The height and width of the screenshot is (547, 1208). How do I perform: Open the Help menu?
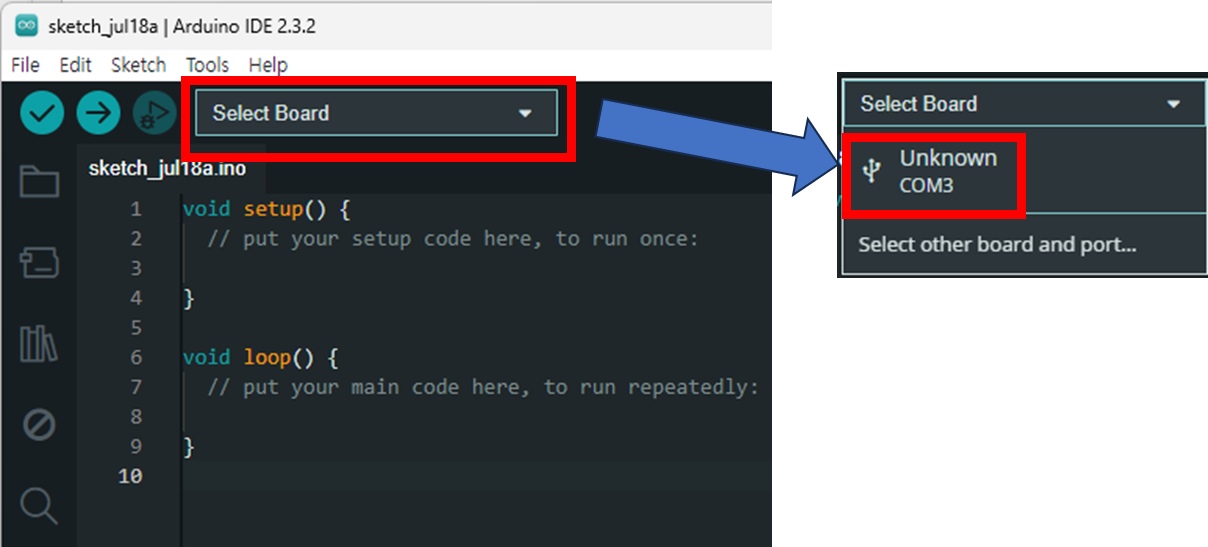[268, 65]
